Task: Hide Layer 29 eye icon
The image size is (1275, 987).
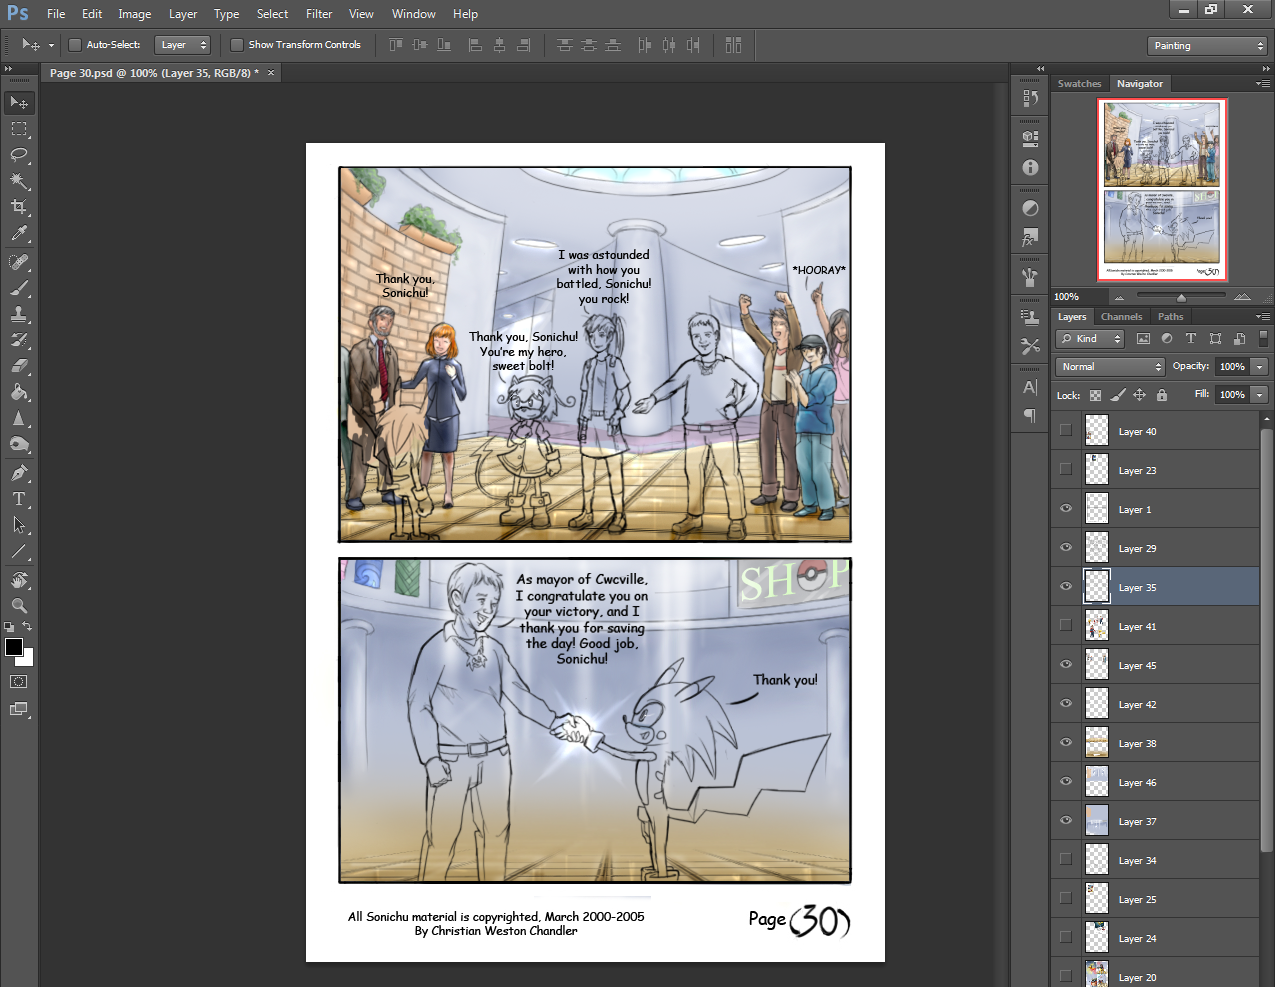Action: pyautogui.click(x=1066, y=548)
